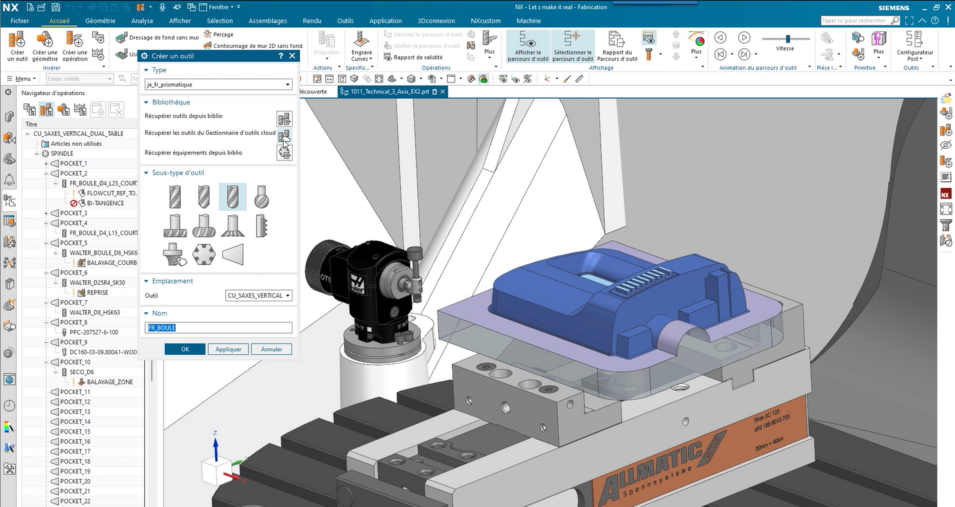Select the 1011_Technical_3_Axis_EX2.prt tab
This screenshot has height=507, width=955.
click(393, 91)
